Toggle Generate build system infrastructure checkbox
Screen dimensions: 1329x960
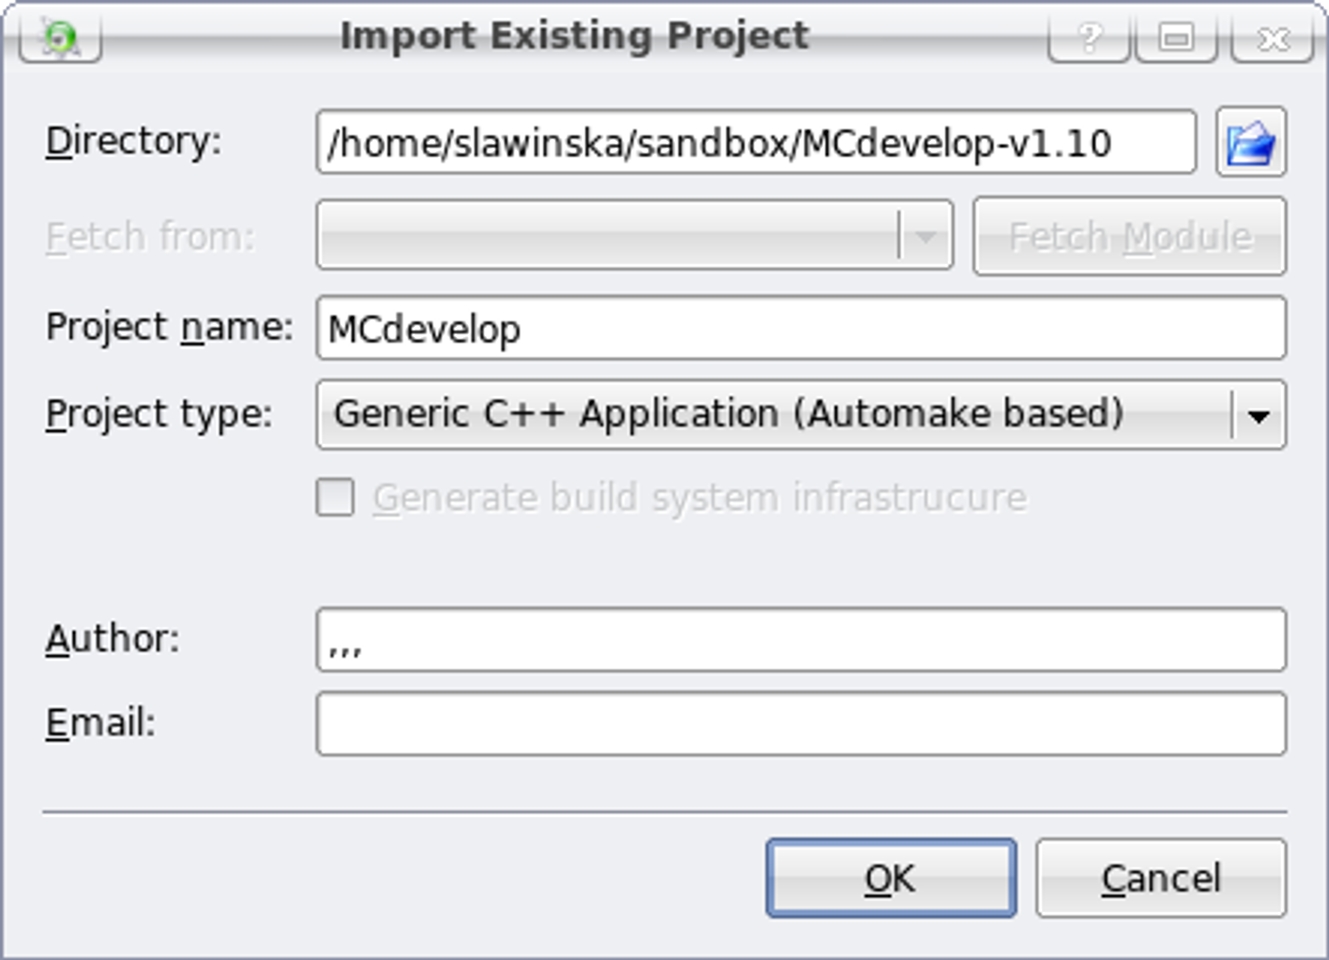336,497
